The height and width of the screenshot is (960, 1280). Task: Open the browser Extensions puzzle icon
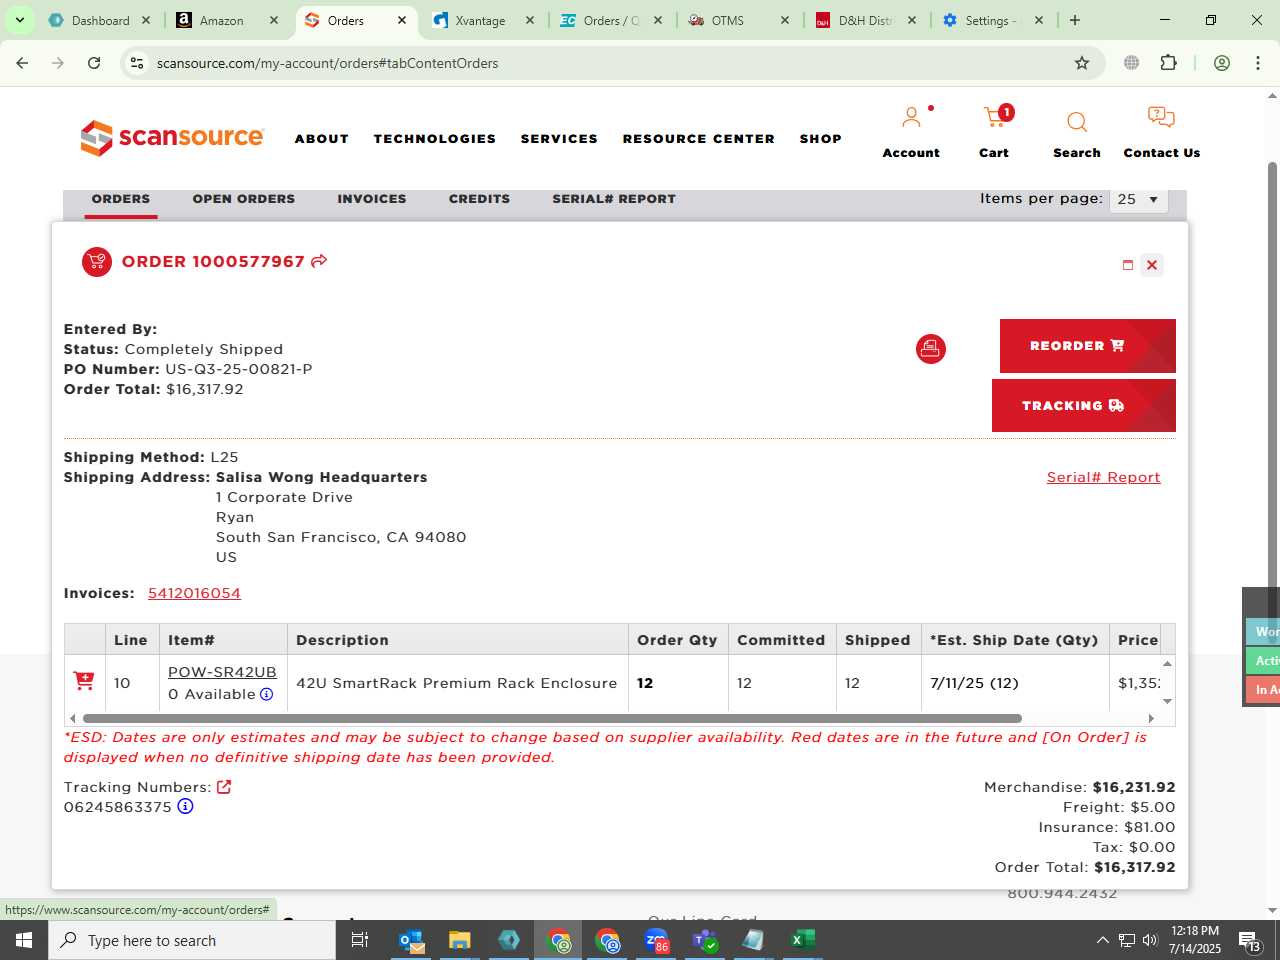(x=1168, y=63)
